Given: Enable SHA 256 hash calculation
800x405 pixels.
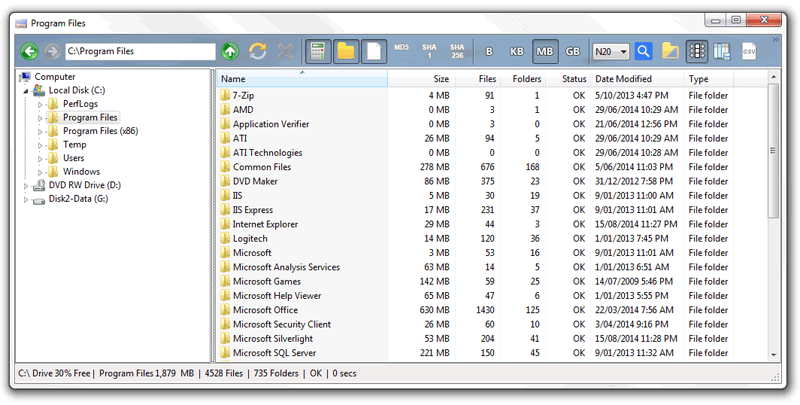Looking at the screenshot, I should coord(457,51).
